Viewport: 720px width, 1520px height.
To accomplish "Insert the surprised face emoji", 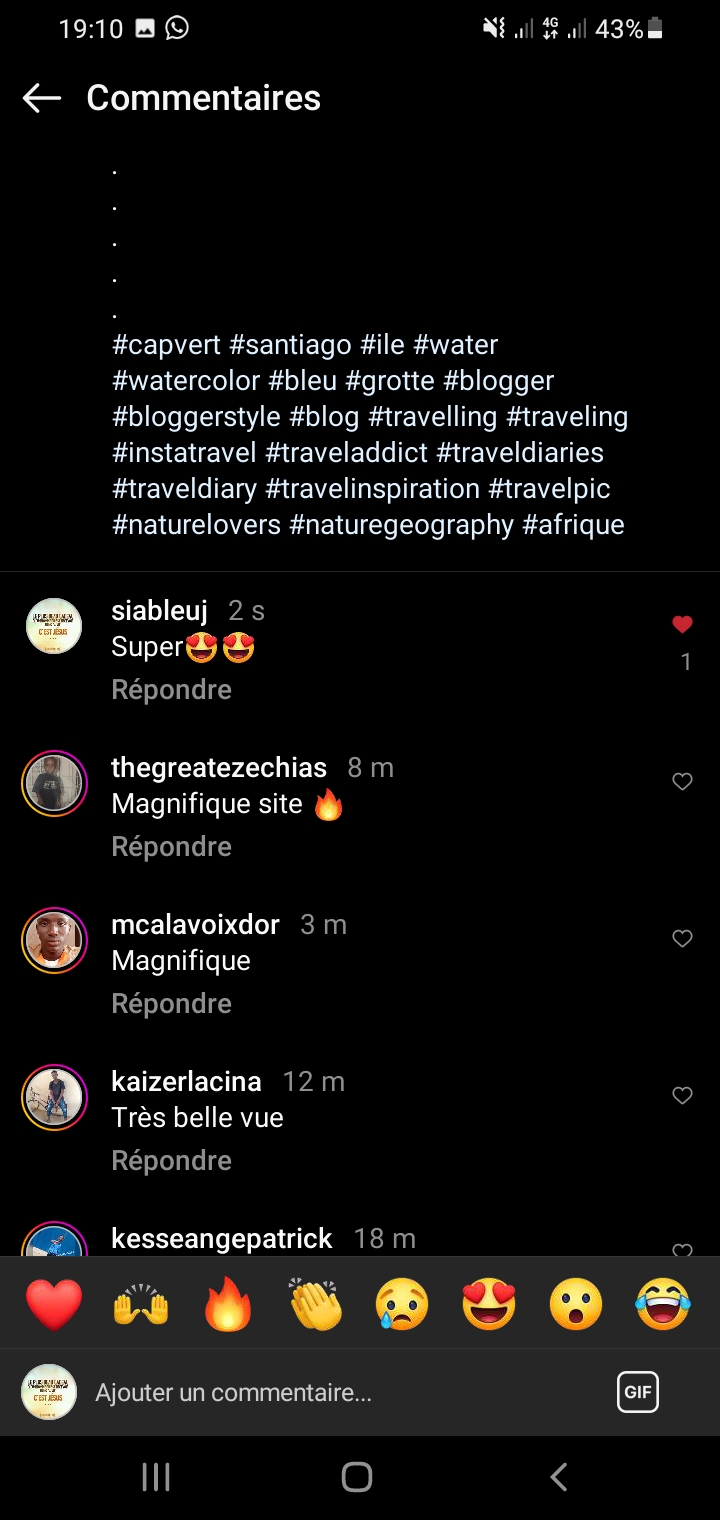I will [576, 1305].
